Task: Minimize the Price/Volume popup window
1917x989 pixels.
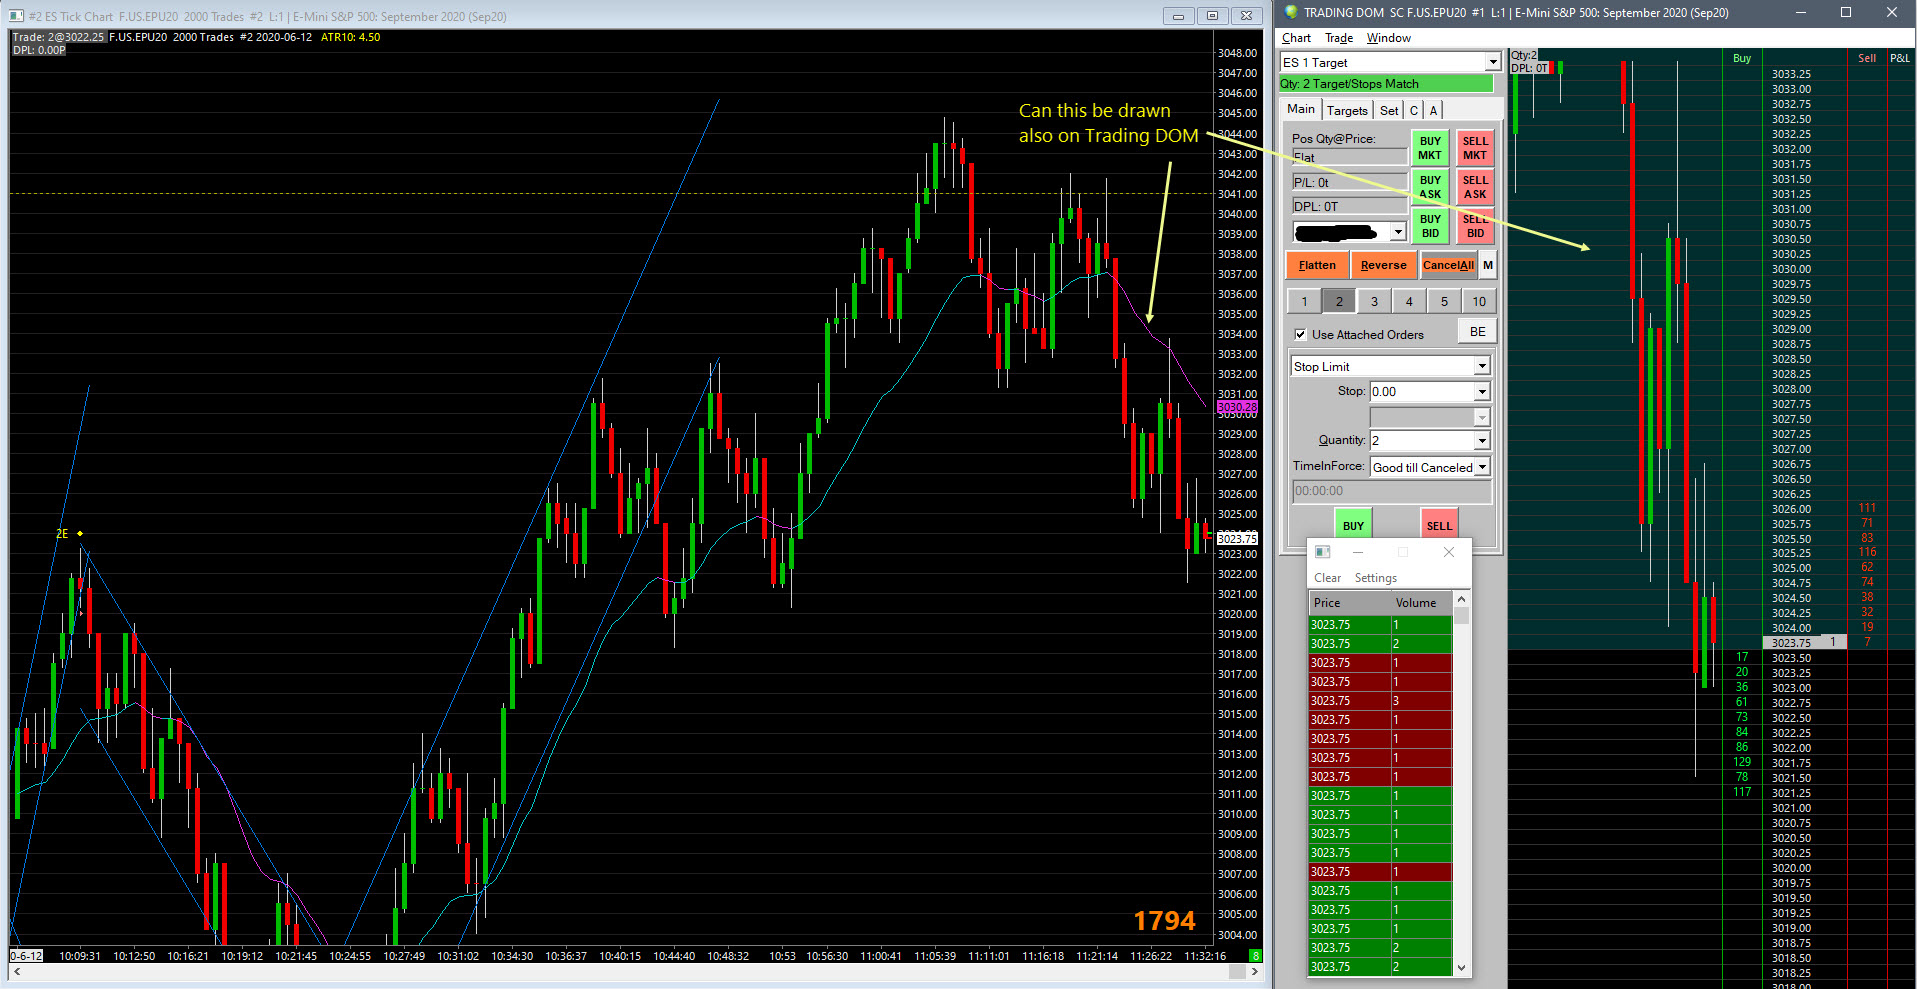Action: coord(1358,552)
